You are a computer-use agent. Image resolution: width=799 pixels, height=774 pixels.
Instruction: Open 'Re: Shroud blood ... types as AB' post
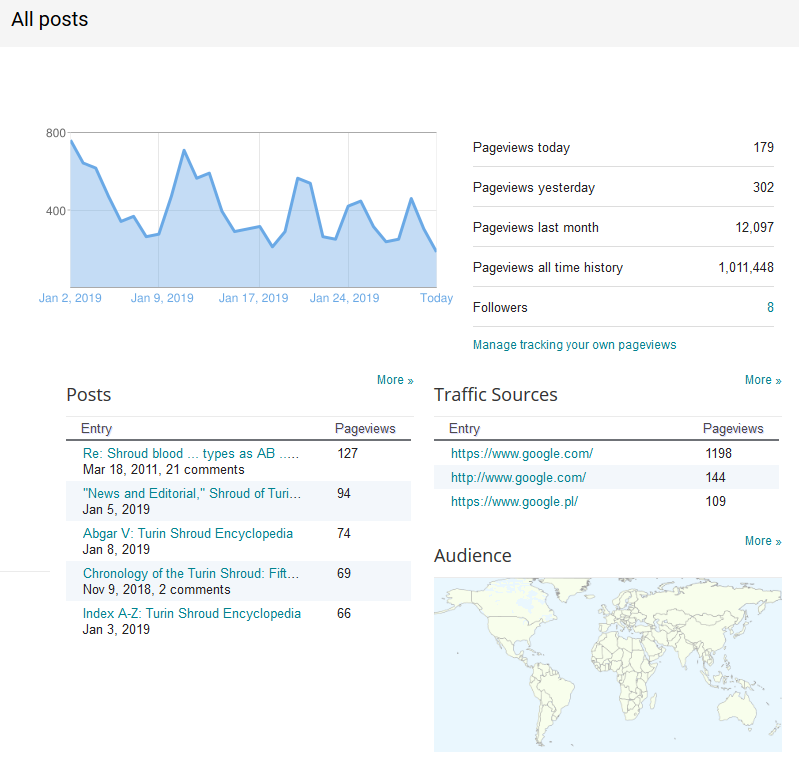[190, 453]
